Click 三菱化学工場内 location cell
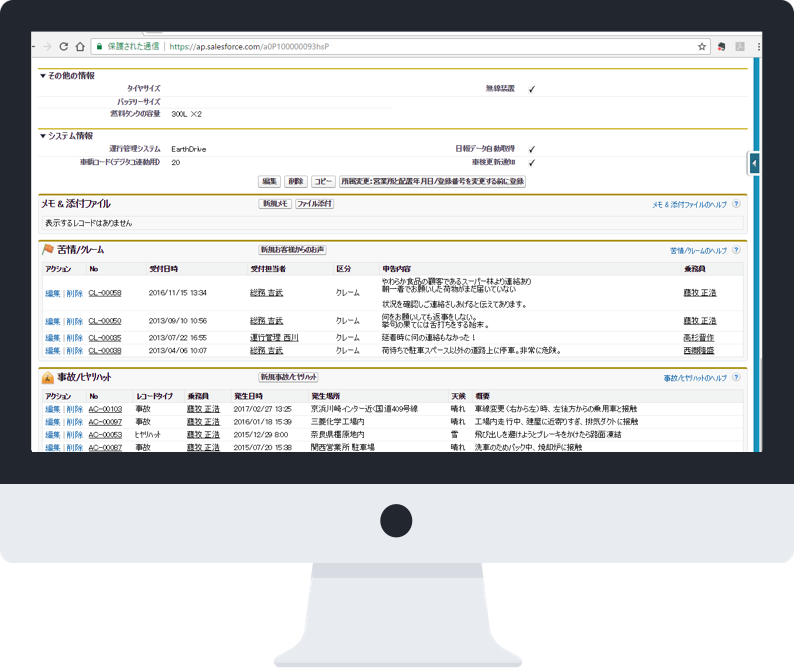This screenshot has width=794, height=668. coord(337,421)
